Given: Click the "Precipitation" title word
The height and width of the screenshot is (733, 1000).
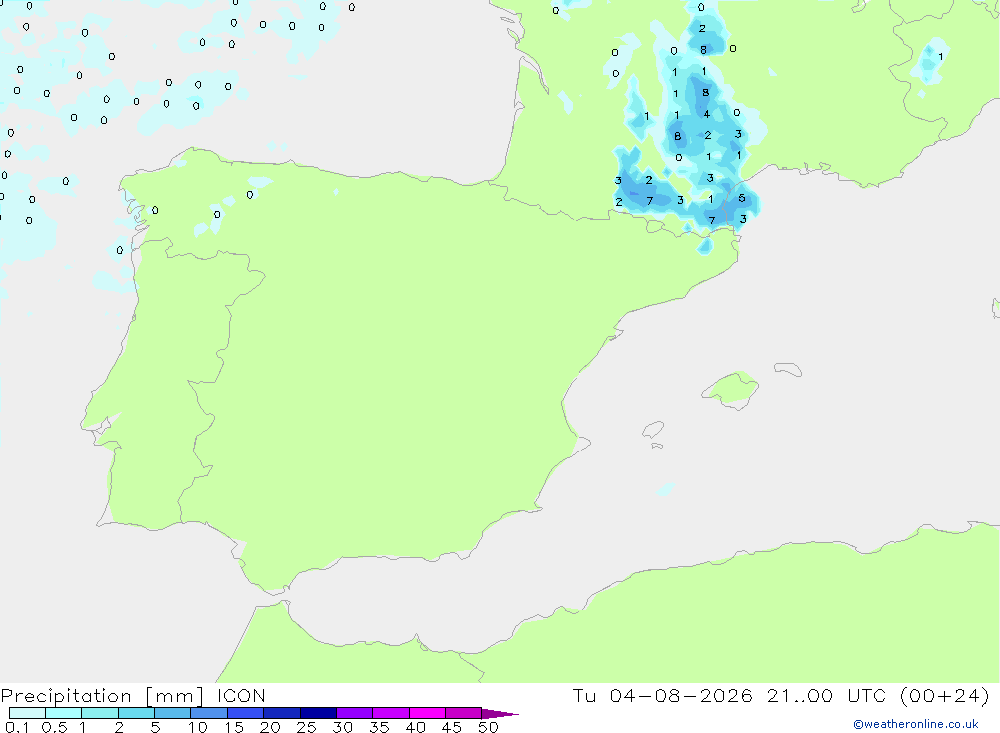Looking at the screenshot, I should (x=66, y=696).
